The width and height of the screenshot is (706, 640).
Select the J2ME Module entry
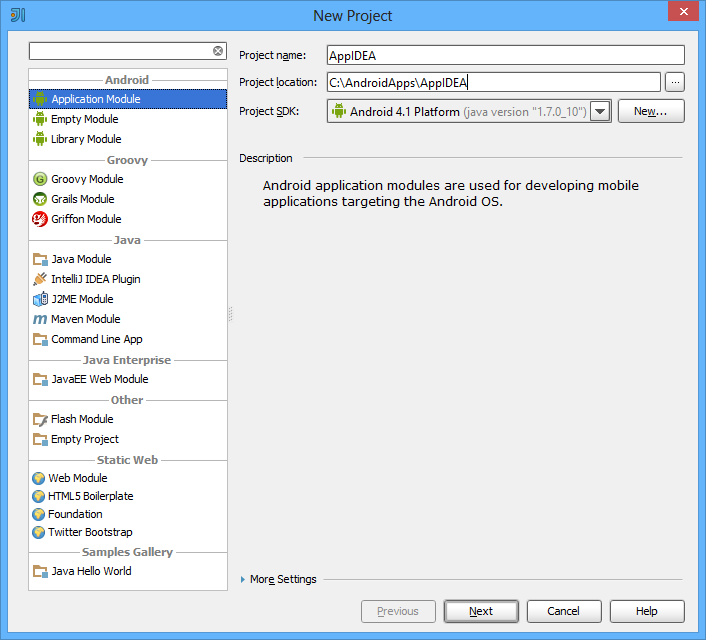128,299
